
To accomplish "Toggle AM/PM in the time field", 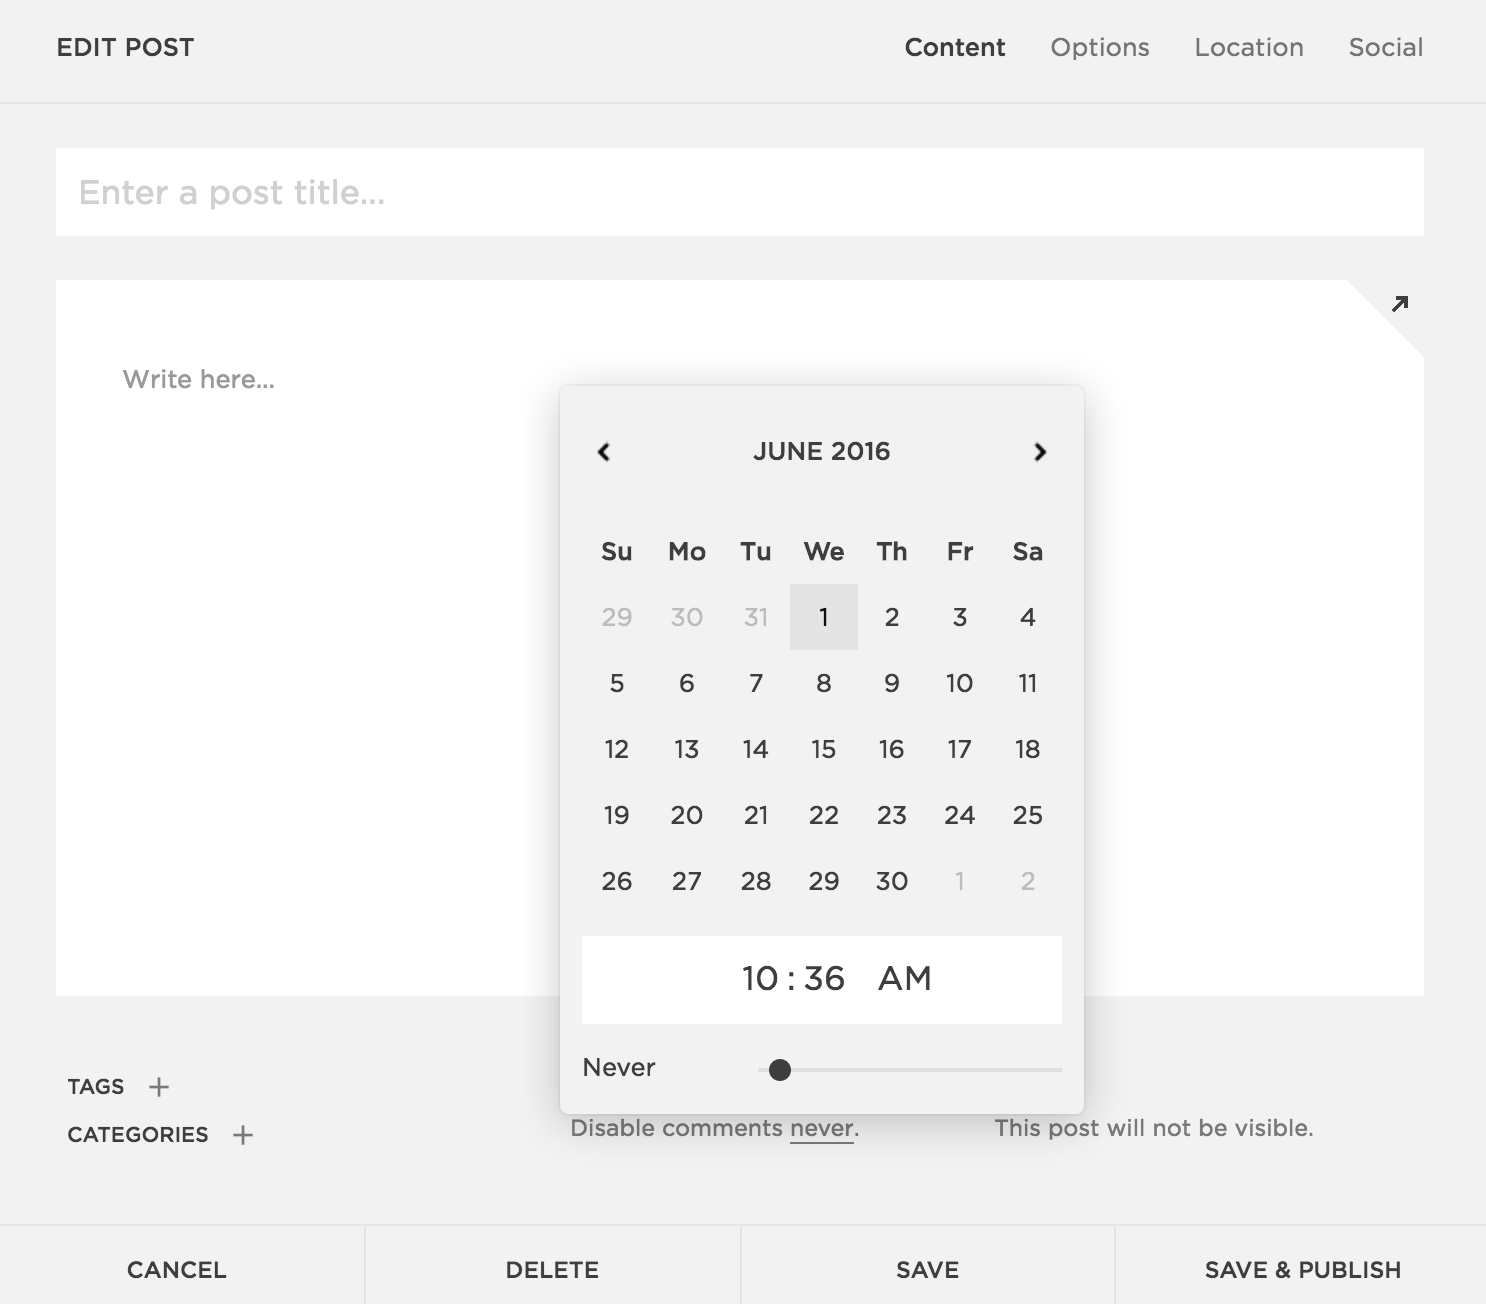I will click(x=904, y=978).
